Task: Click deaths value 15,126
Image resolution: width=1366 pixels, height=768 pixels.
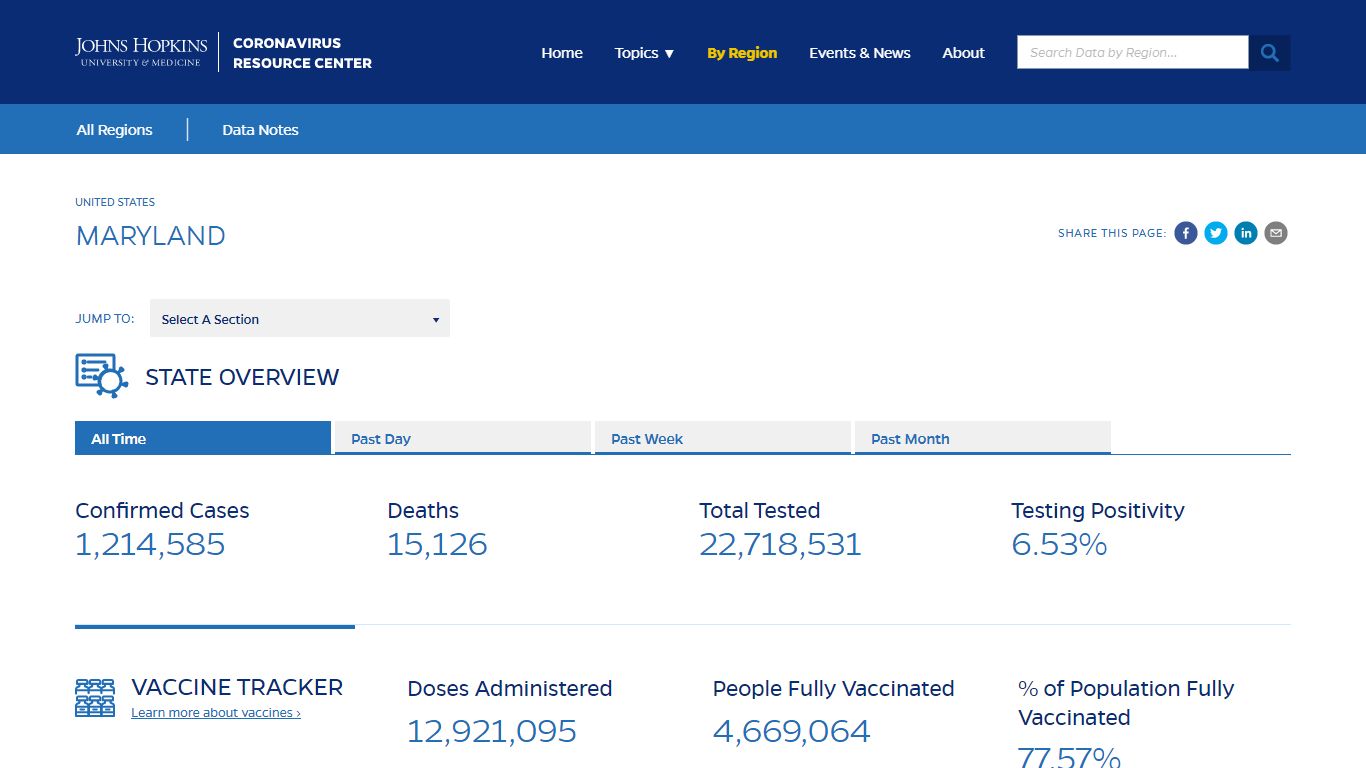Action: (437, 545)
